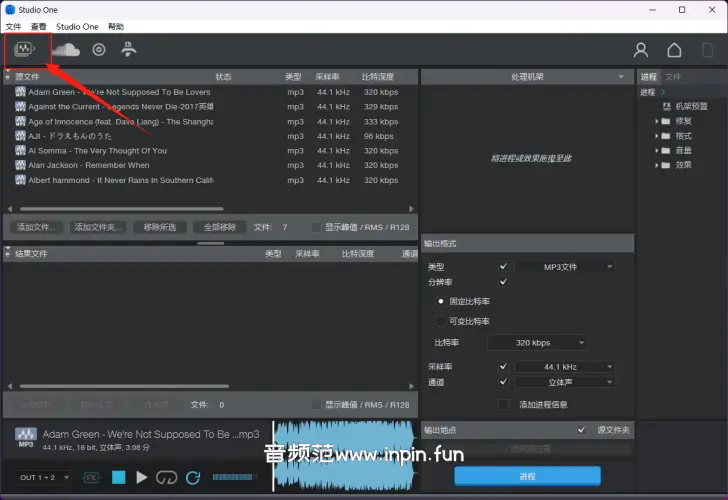The image size is (728, 500).
Task: Seek in the blue waveform preview
Action: point(344,455)
